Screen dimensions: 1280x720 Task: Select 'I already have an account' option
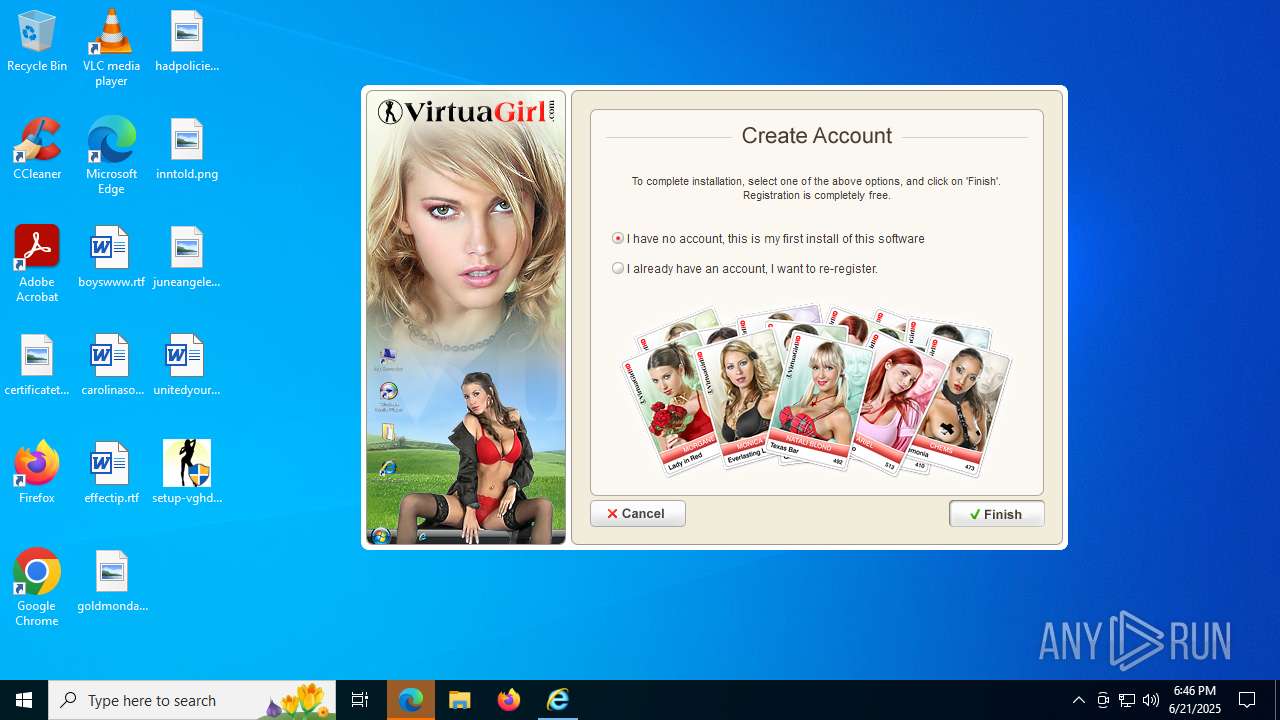[618, 268]
